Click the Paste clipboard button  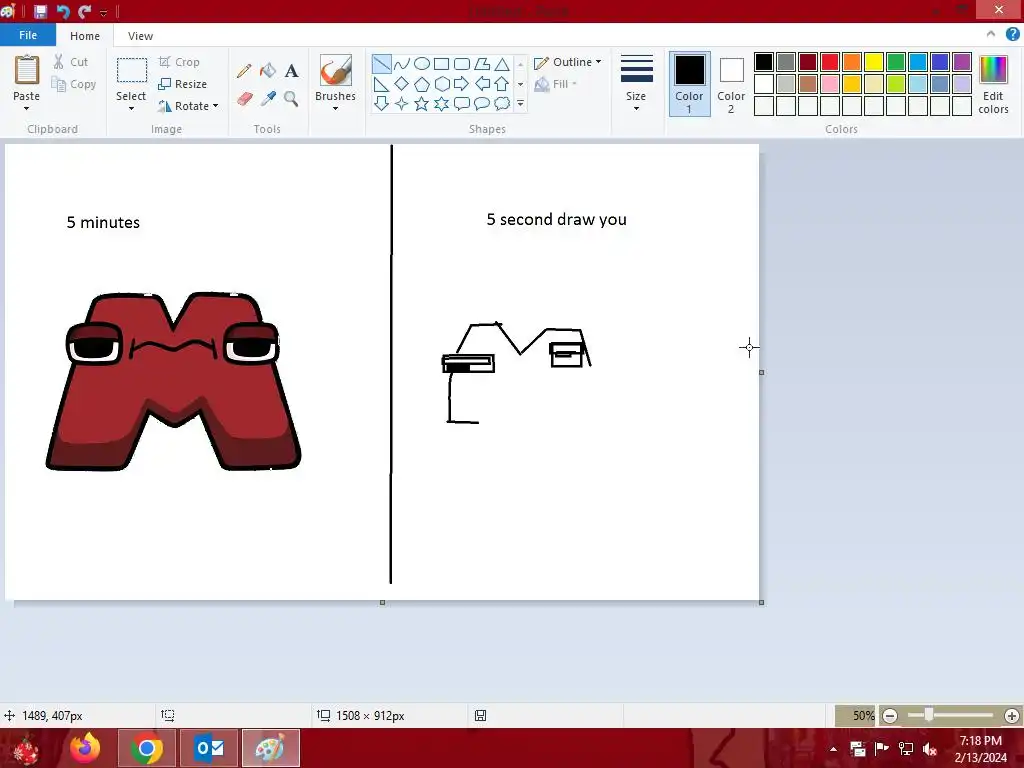click(27, 71)
